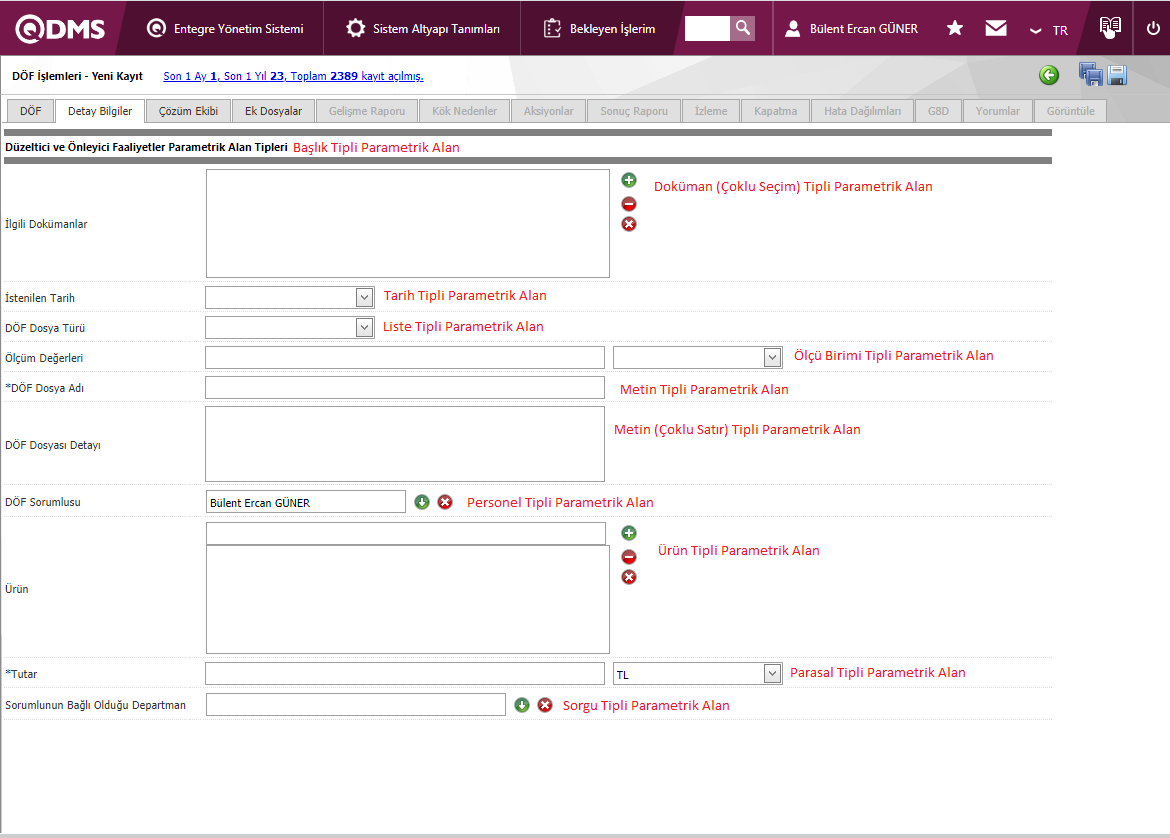This screenshot has height=838, width=1170.
Task: Open the G8D tab
Action: click(938, 111)
